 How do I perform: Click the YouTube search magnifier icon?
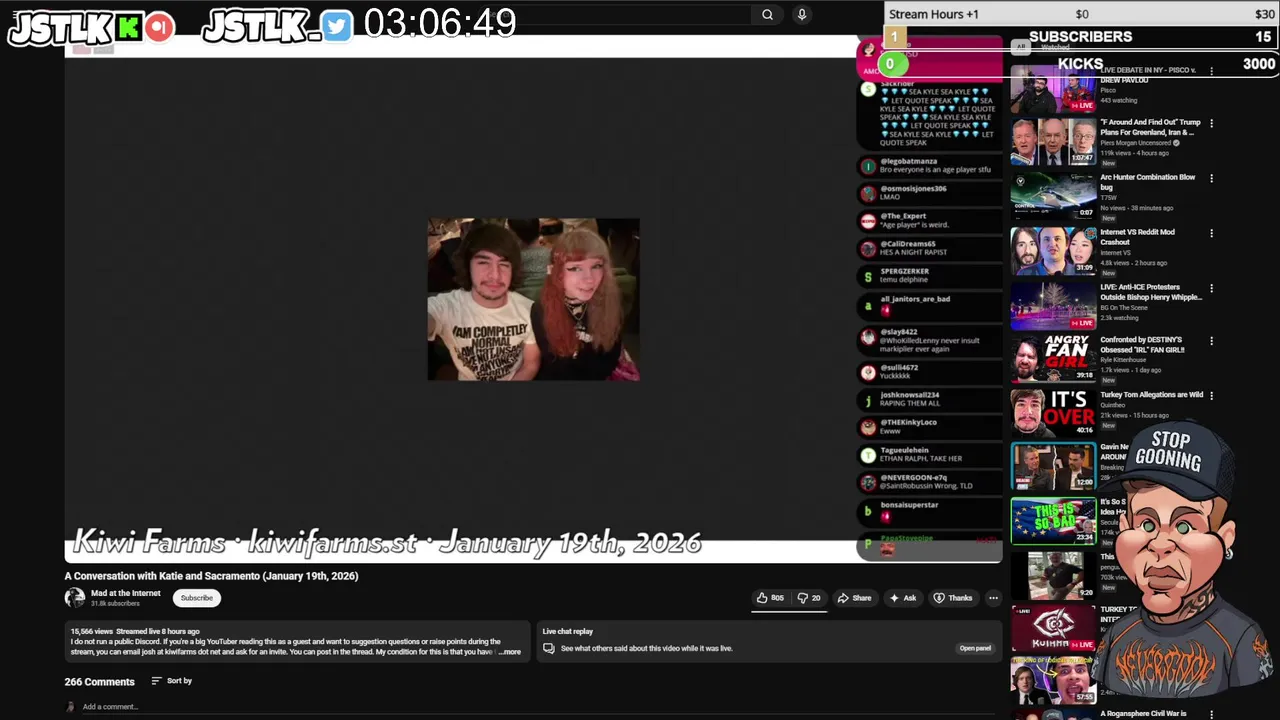(767, 14)
